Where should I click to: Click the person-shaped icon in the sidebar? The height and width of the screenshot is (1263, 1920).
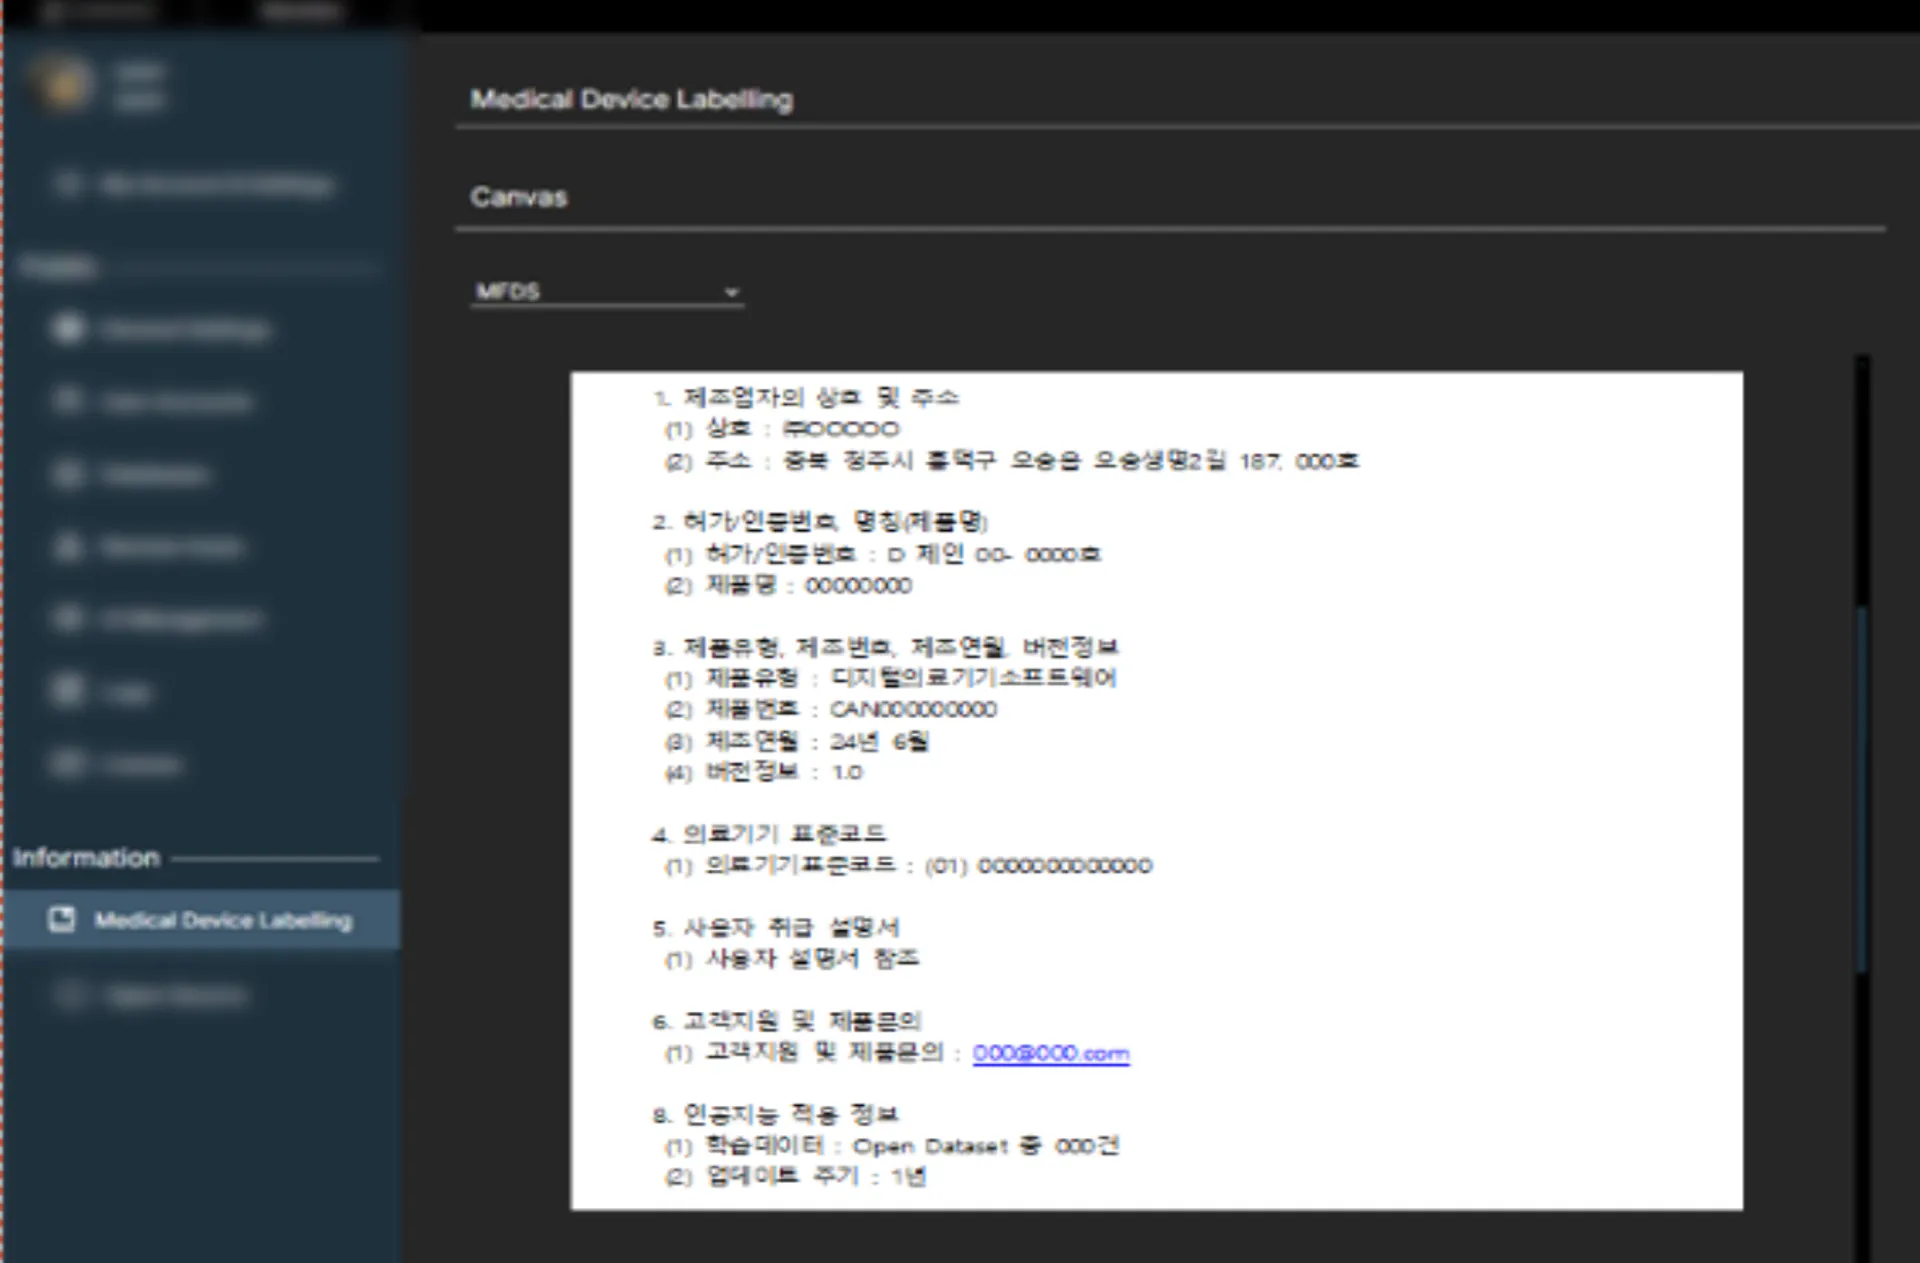coord(68,547)
